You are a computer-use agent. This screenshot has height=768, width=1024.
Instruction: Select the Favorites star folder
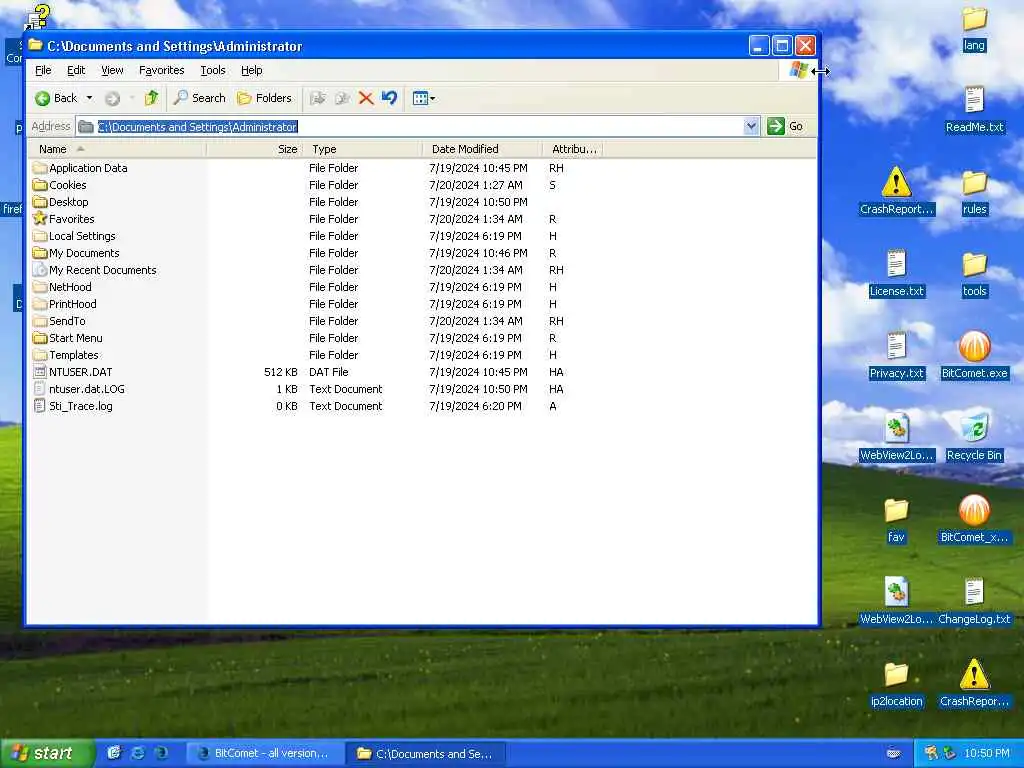pos(63,219)
